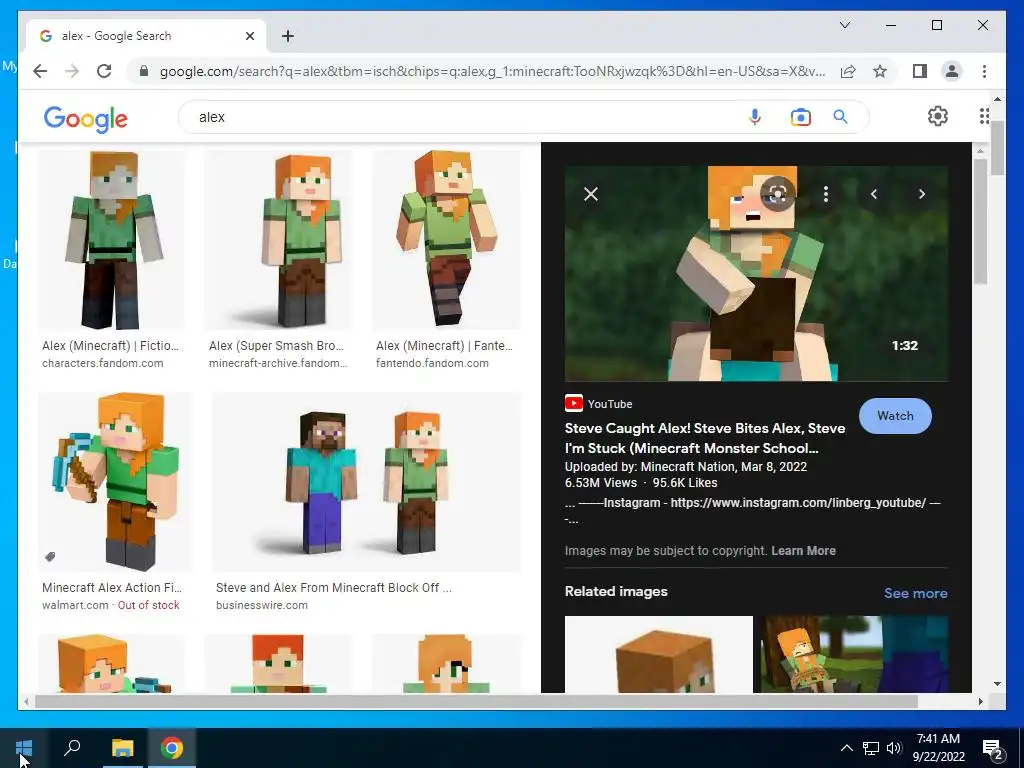The image size is (1024, 768).
Task: Open the Chrome tab search dropdown
Action: tap(844, 25)
